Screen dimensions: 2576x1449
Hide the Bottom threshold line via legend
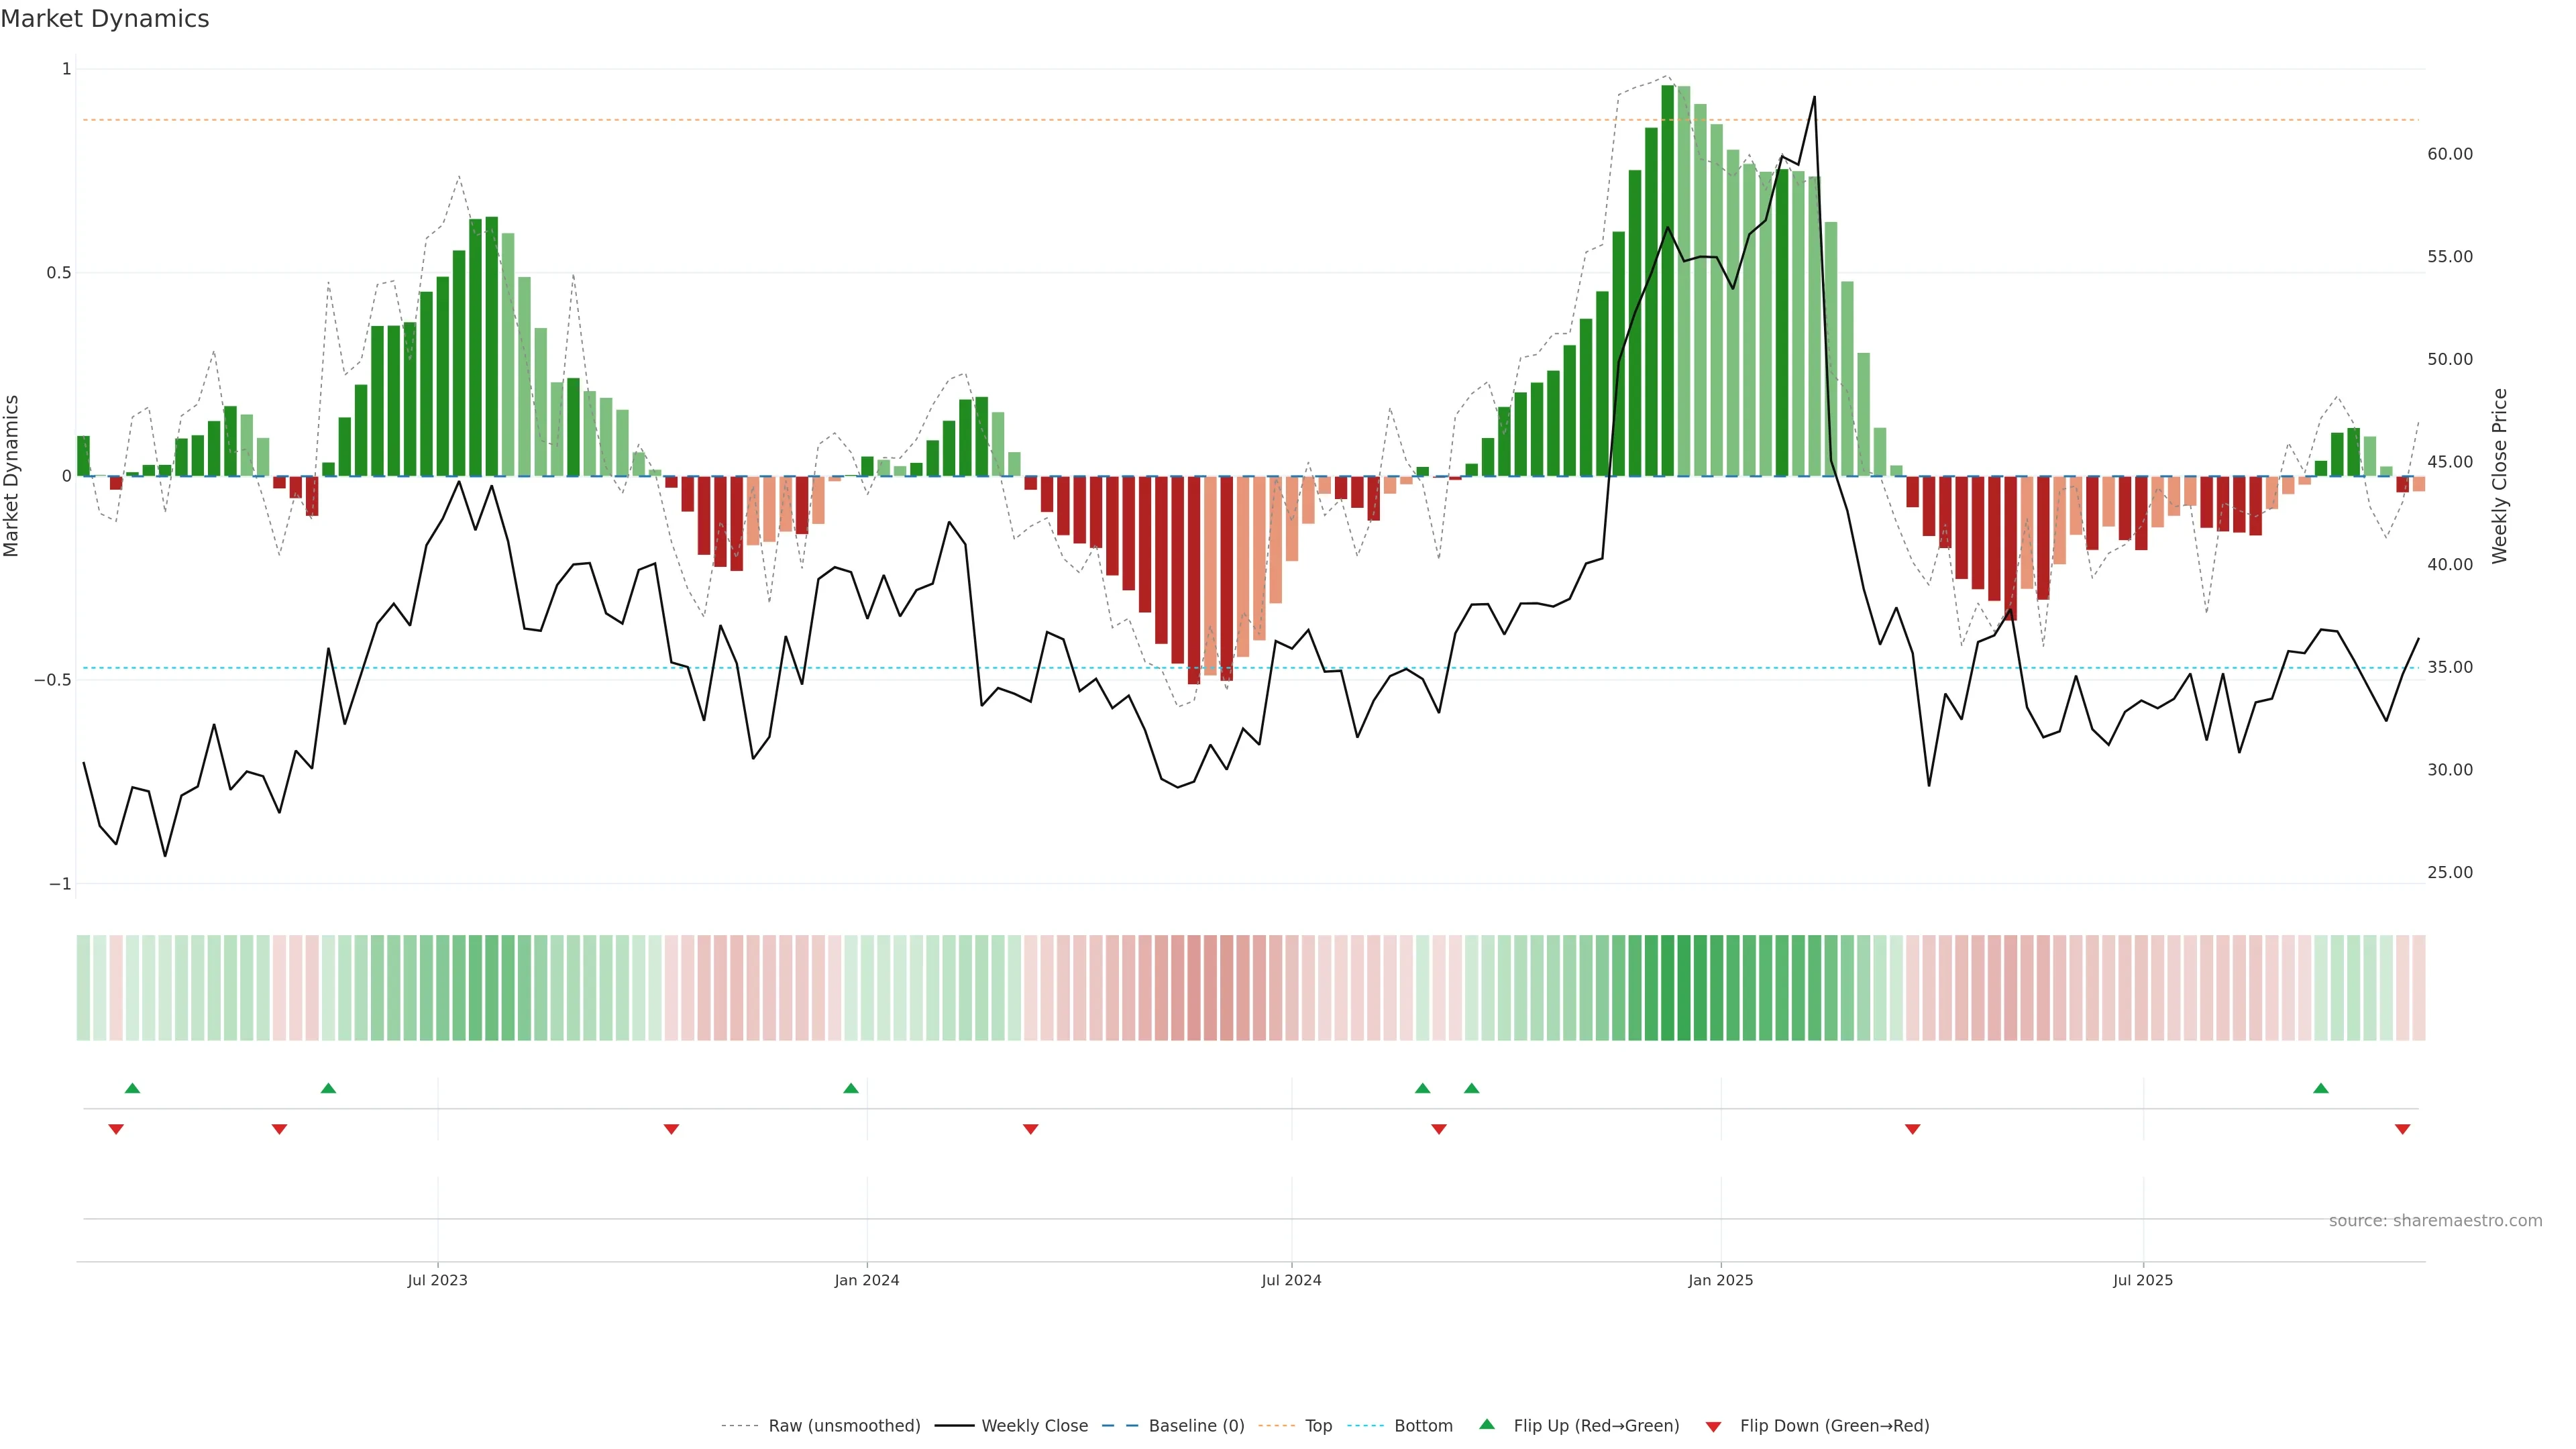1423,1426
